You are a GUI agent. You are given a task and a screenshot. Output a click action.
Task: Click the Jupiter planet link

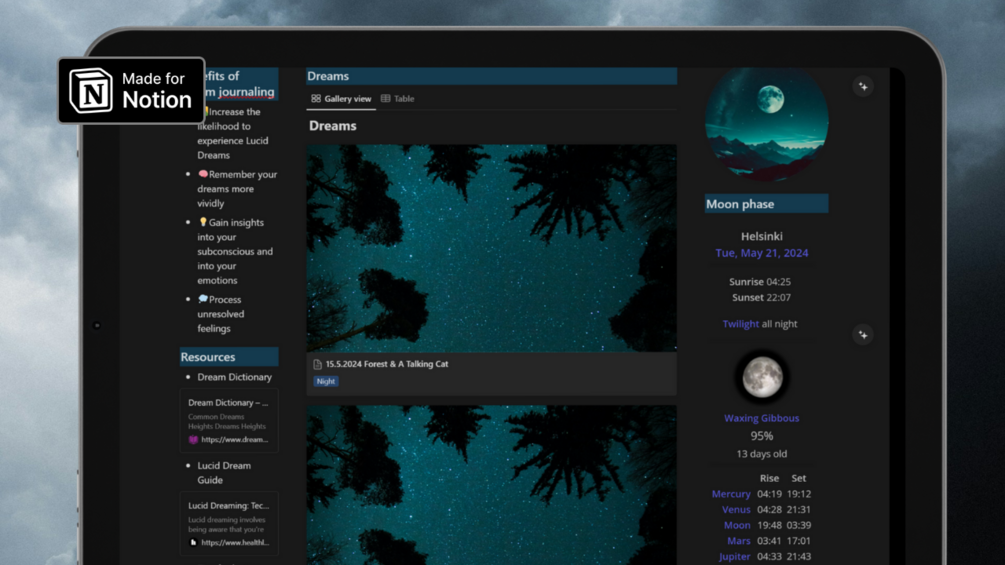pos(735,557)
